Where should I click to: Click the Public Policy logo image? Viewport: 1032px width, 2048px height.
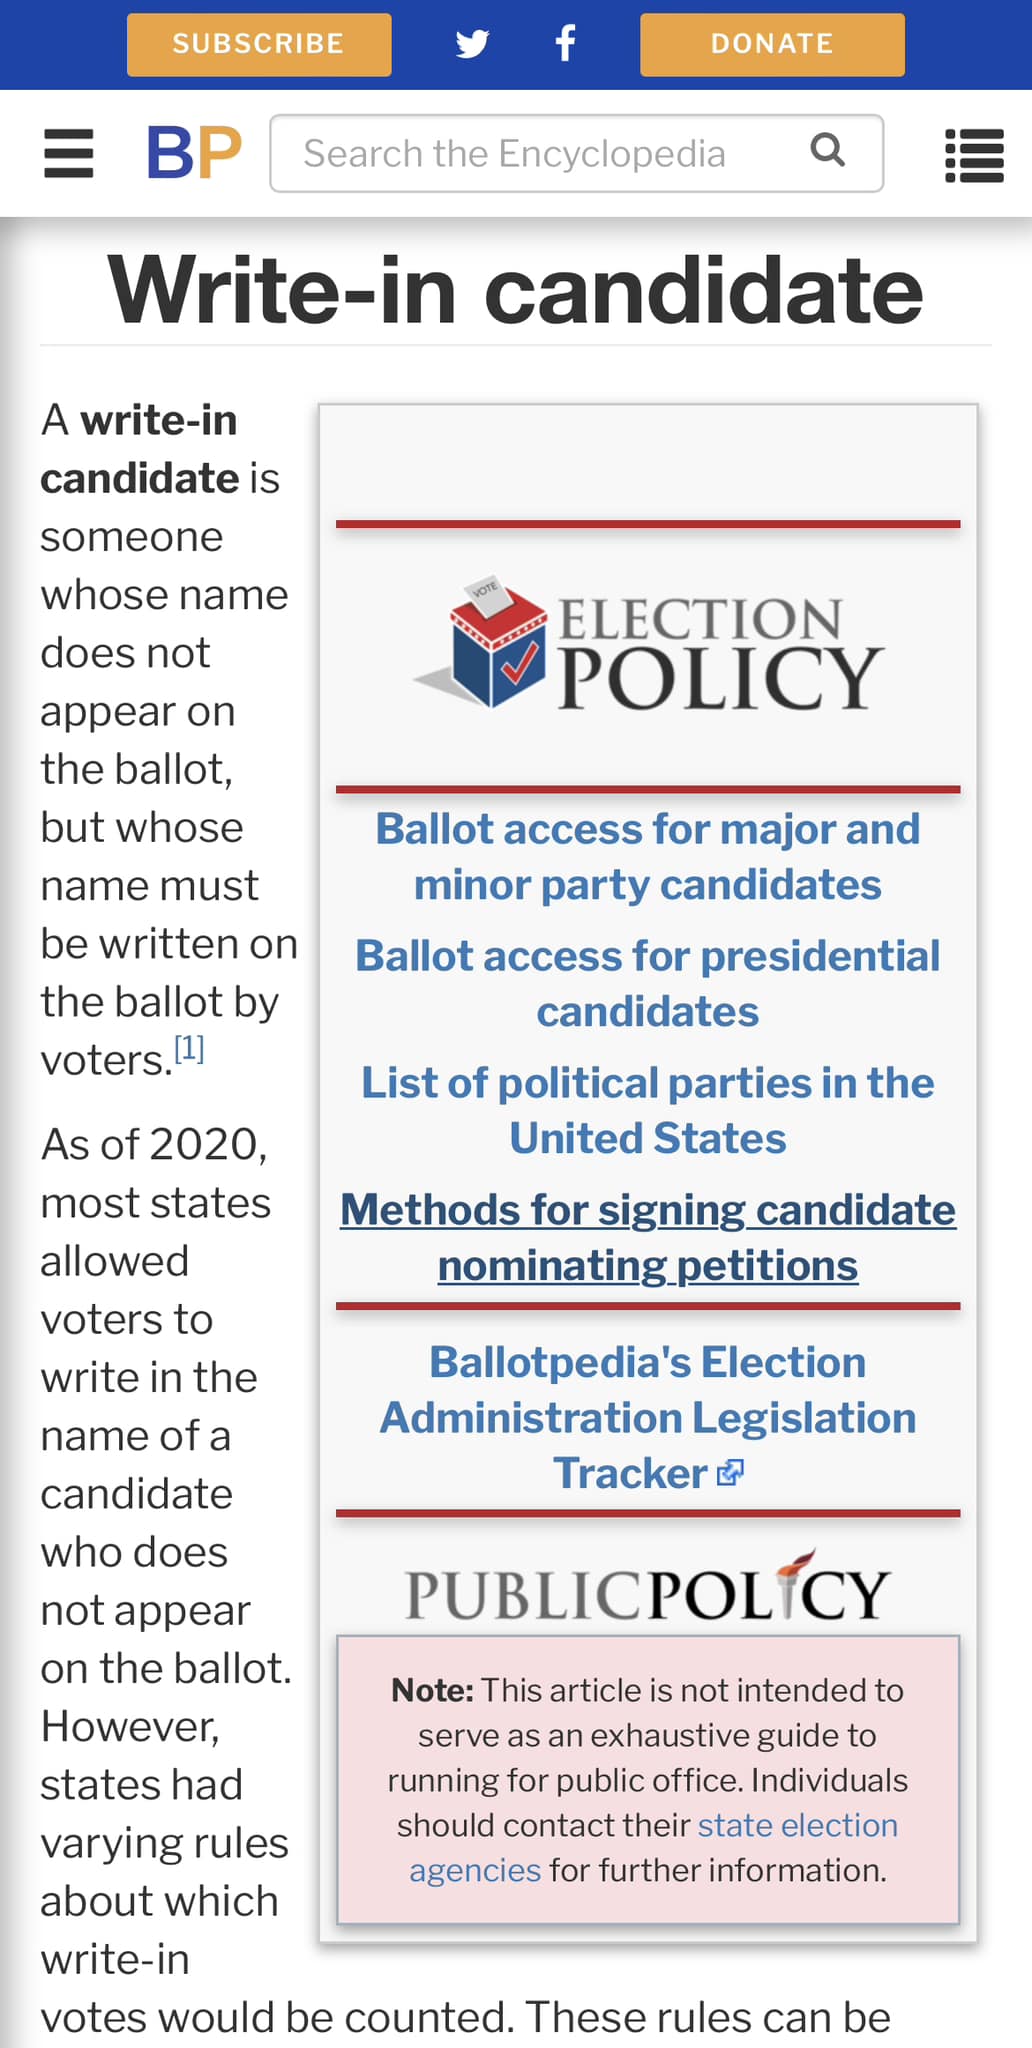(648, 1586)
